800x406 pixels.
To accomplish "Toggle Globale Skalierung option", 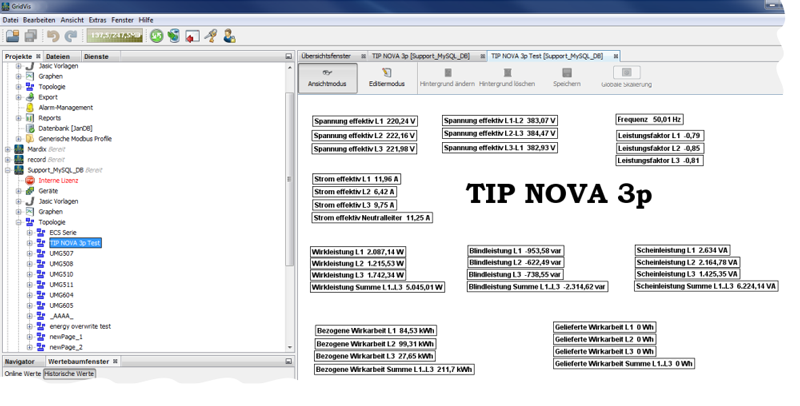I will coord(626,78).
